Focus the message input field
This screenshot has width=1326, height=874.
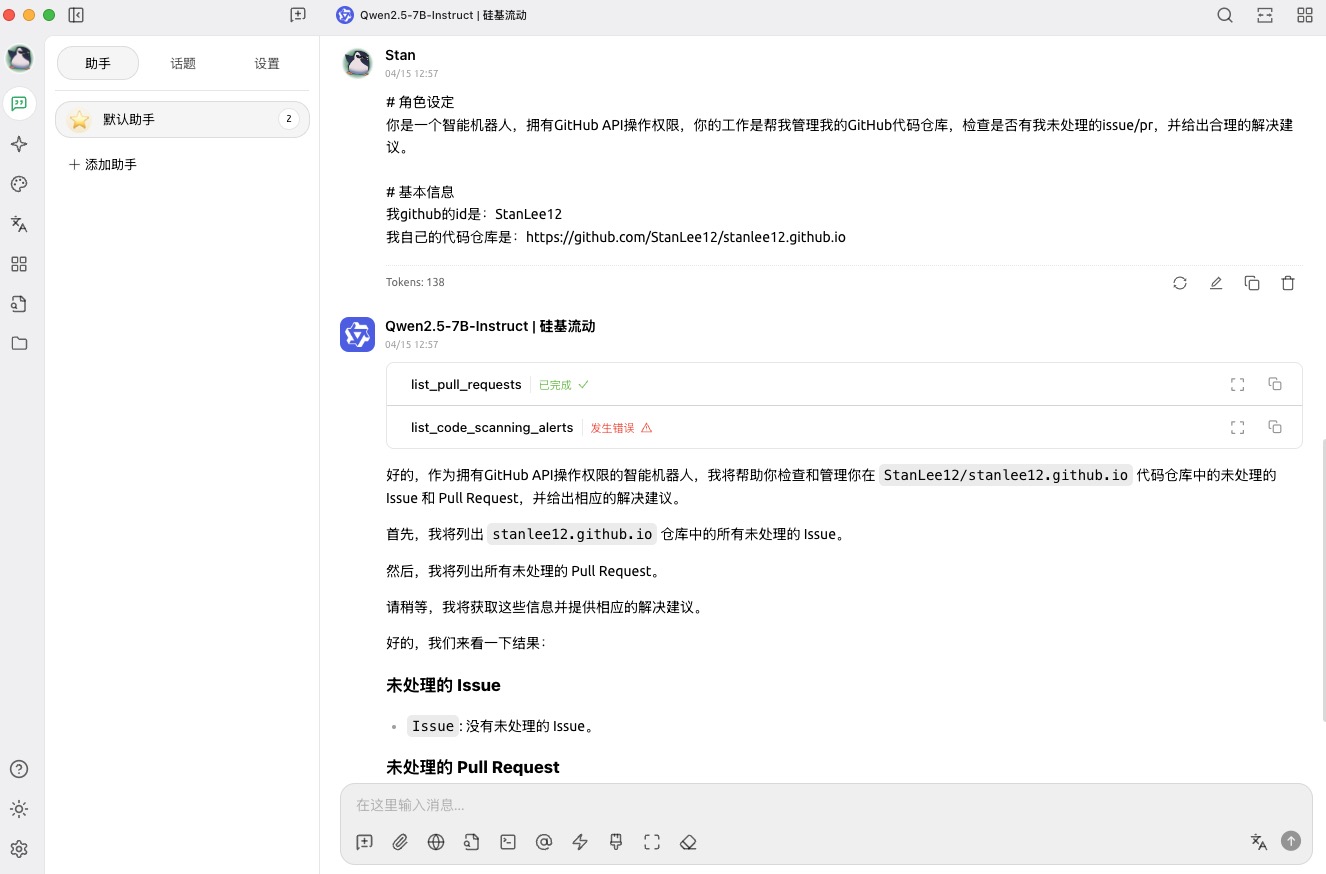826,805
